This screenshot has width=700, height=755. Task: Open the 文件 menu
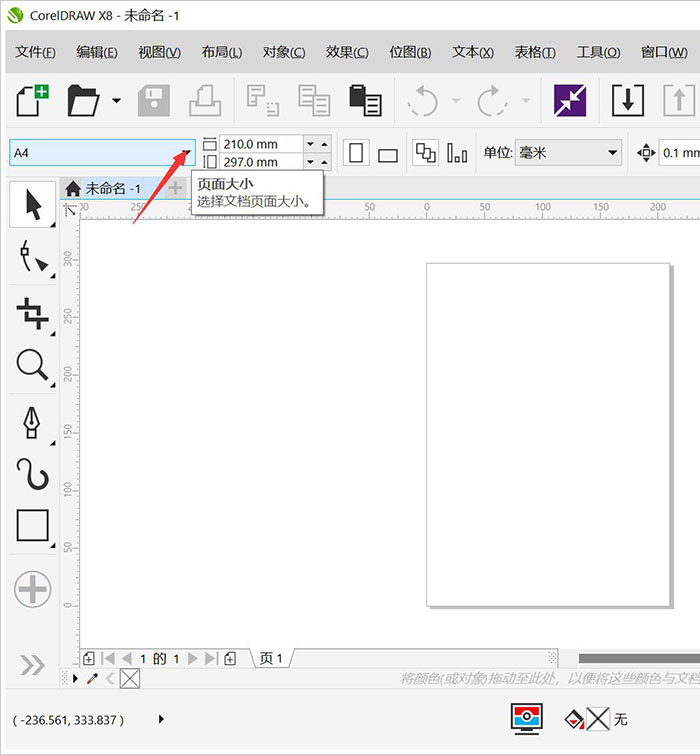pyautogui.click(x=36, y=52)
